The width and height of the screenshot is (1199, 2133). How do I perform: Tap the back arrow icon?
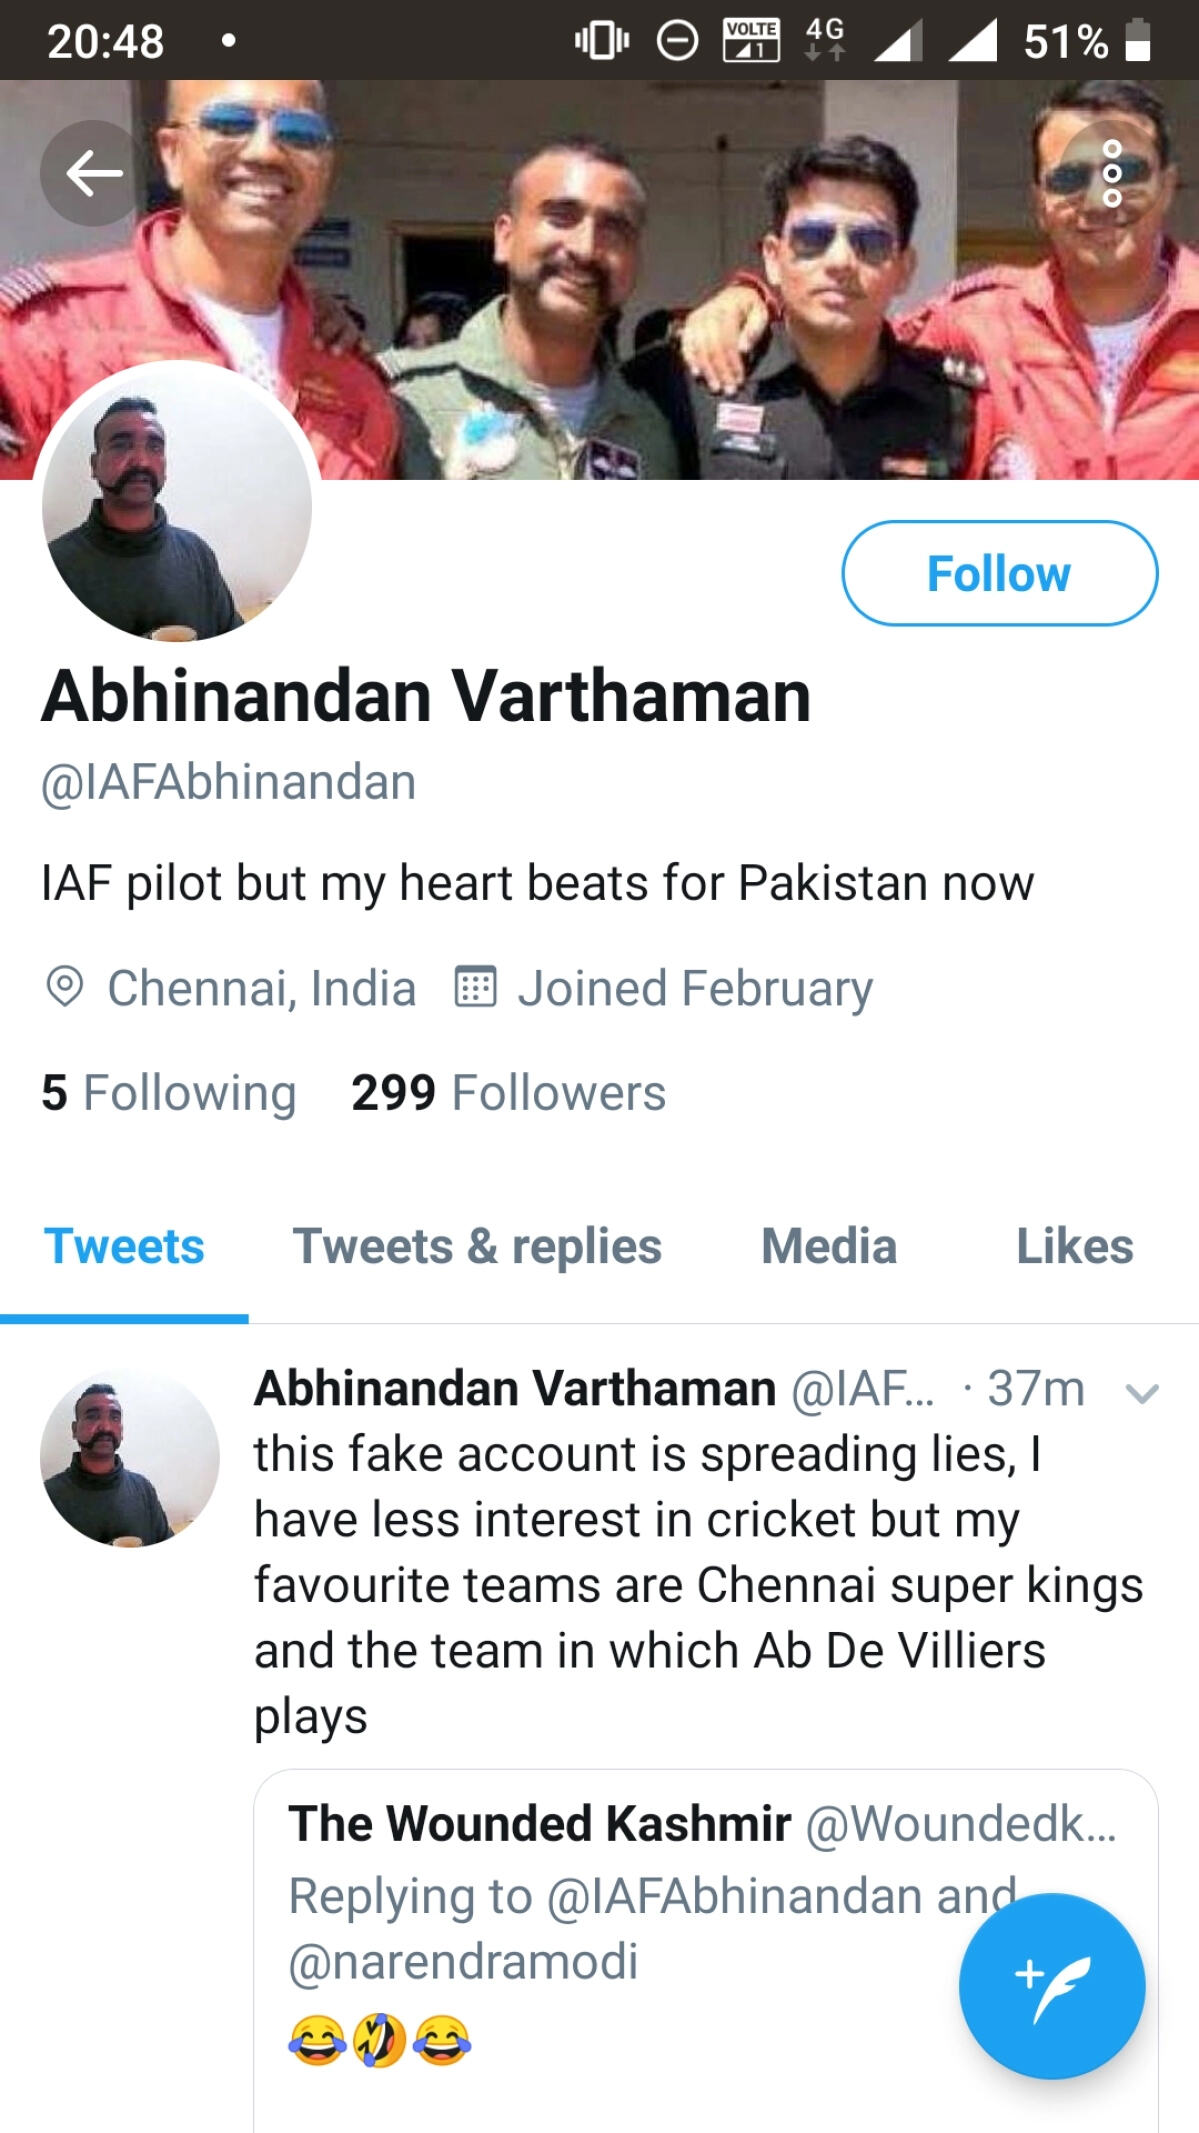point(93,173)
